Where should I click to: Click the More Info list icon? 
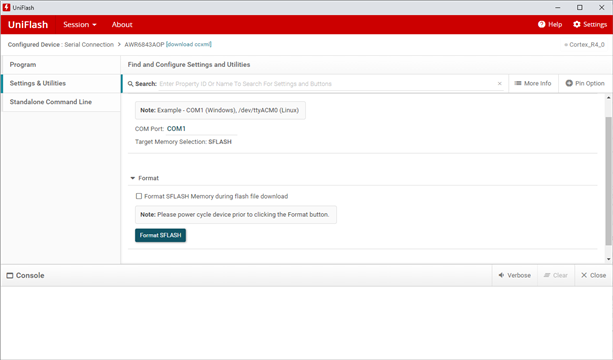point(518,83)
